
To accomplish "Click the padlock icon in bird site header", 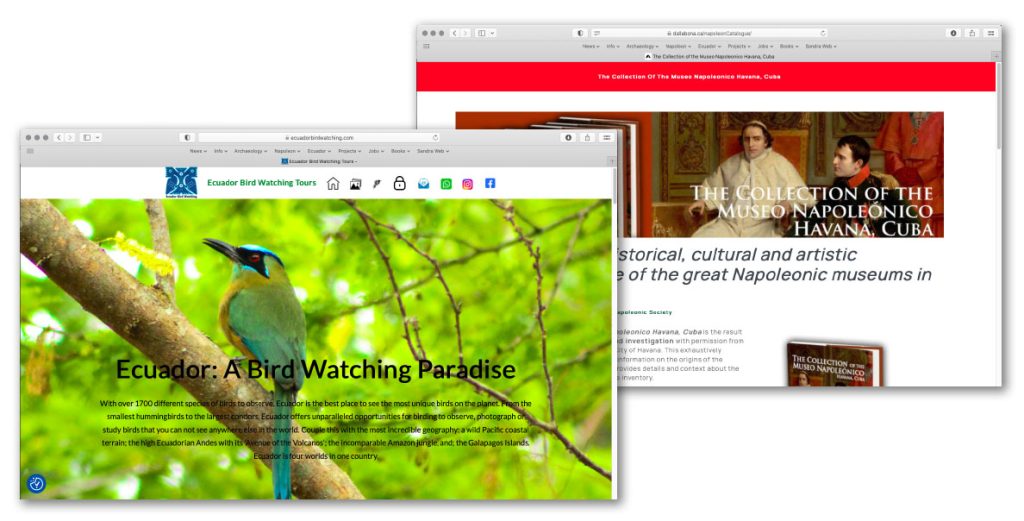I will click(400, 183).
